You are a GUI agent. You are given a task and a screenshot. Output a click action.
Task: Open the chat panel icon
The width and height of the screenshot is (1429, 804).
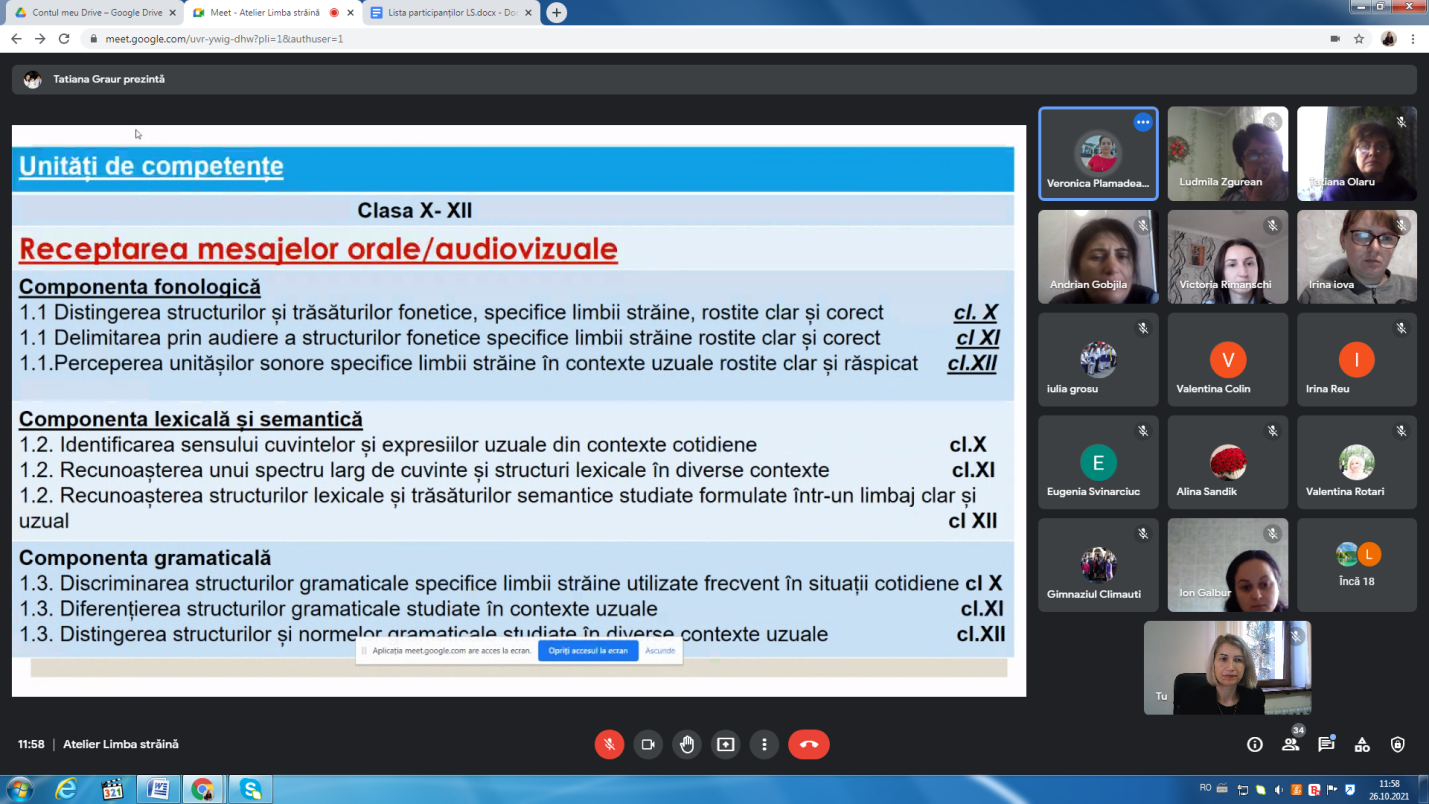[x=1326, y=744]
